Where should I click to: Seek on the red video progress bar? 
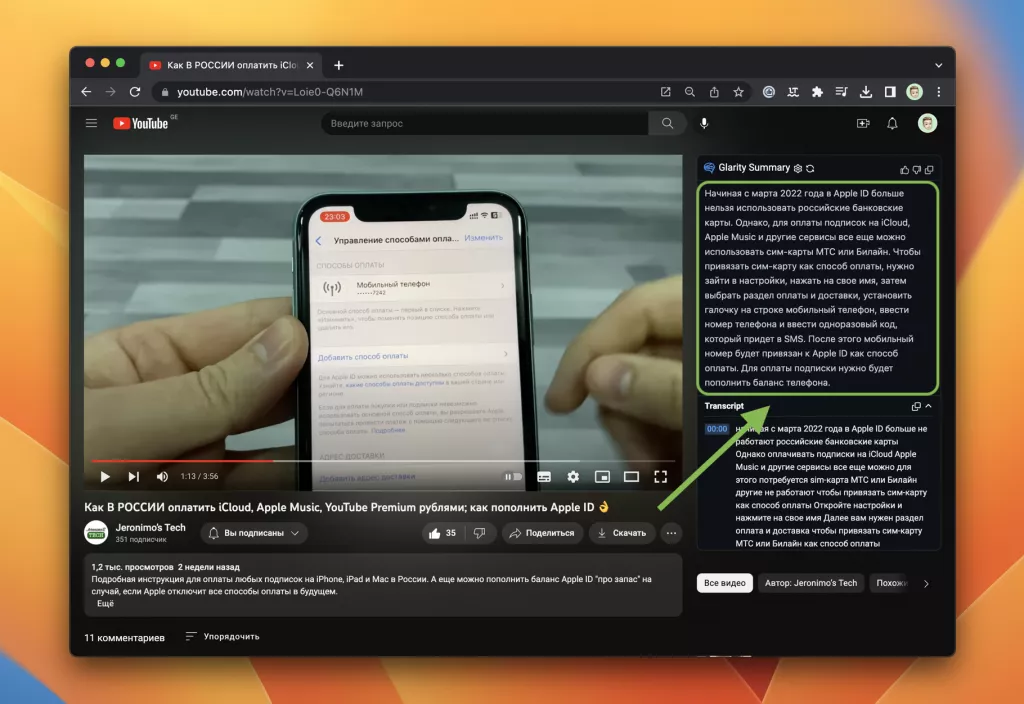pos(383,461)
